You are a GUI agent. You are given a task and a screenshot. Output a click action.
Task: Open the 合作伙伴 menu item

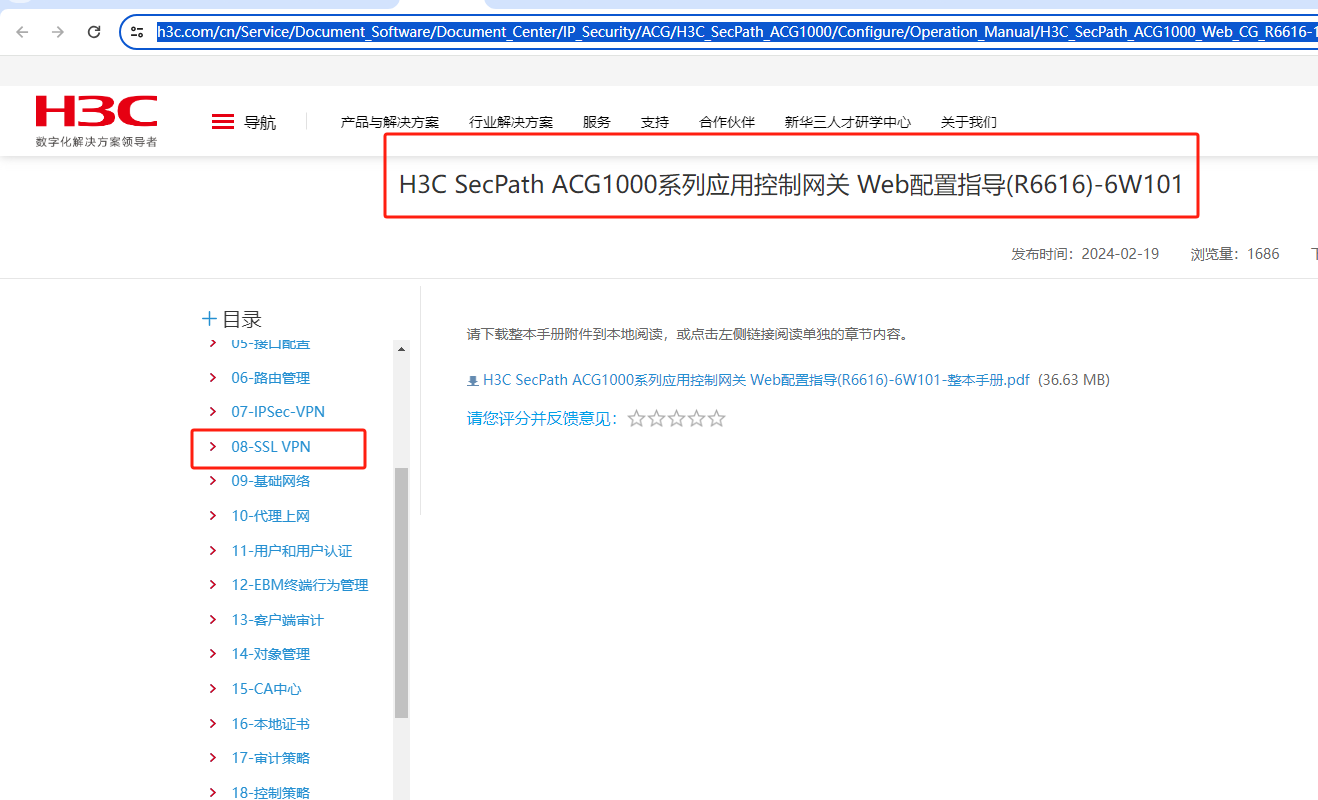pos(727,122)
